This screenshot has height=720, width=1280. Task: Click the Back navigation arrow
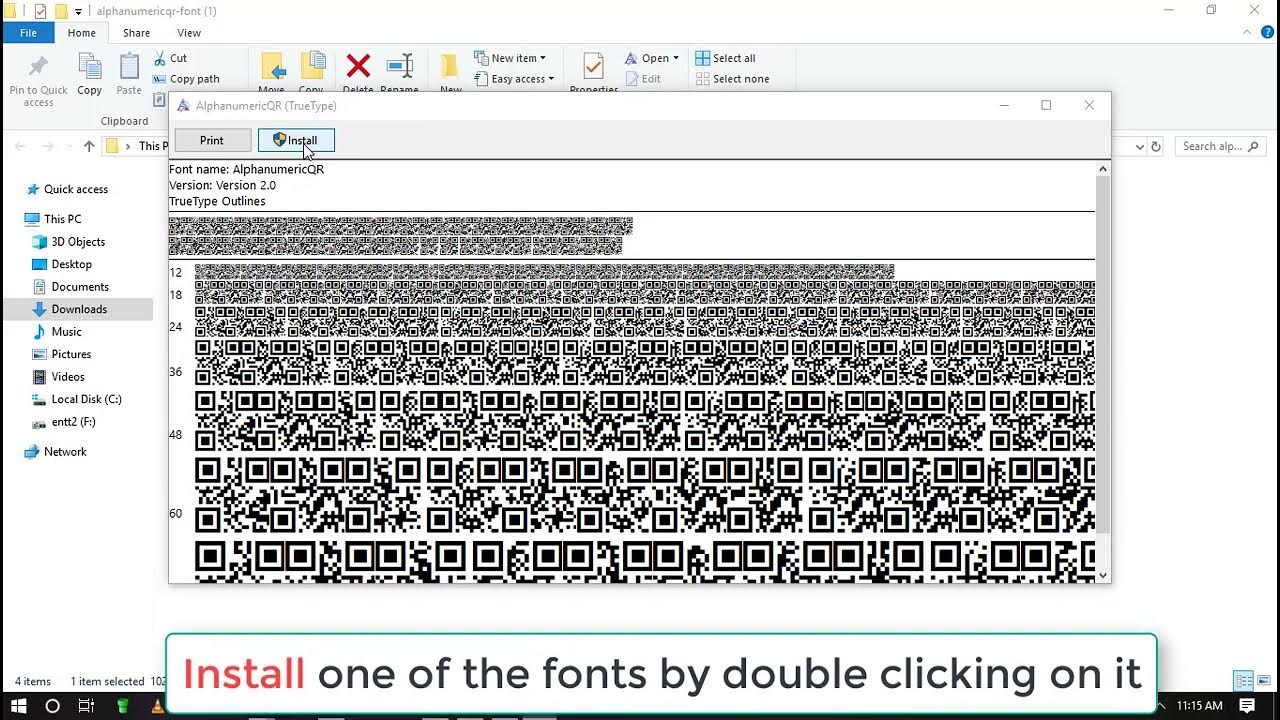tap(20, 146)
